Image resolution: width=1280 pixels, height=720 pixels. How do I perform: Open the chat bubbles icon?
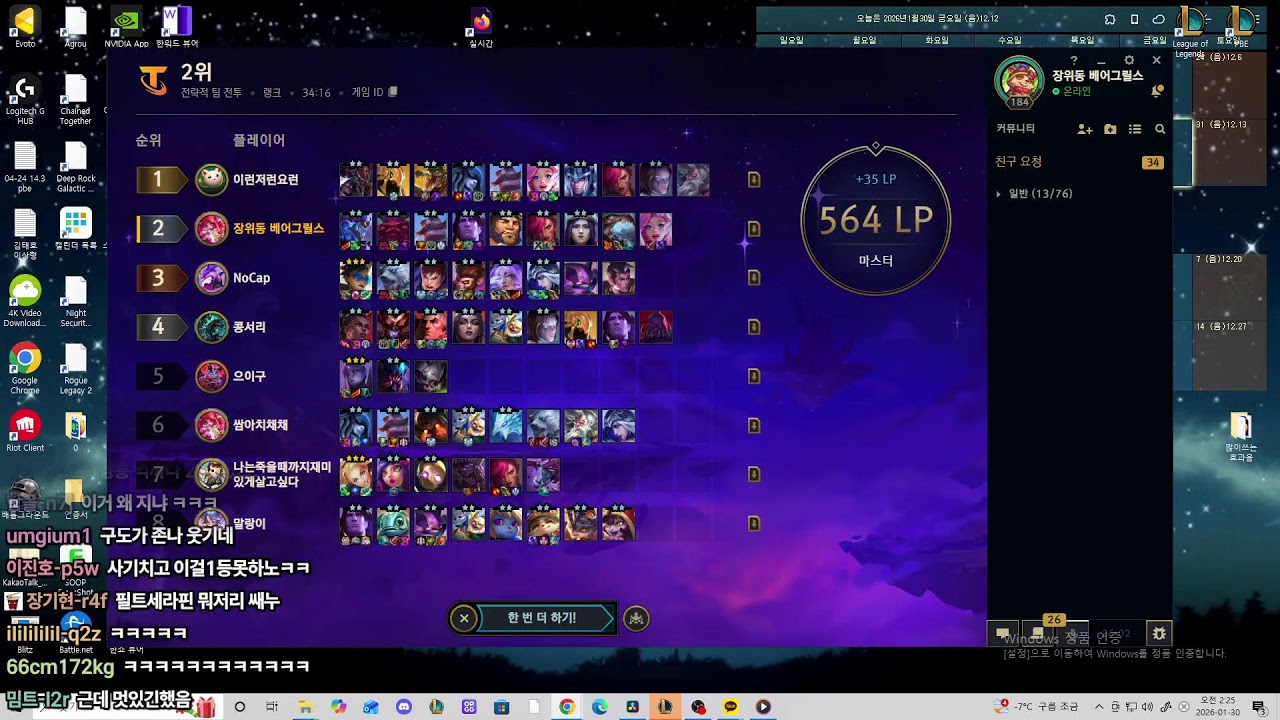[1002, 634]
